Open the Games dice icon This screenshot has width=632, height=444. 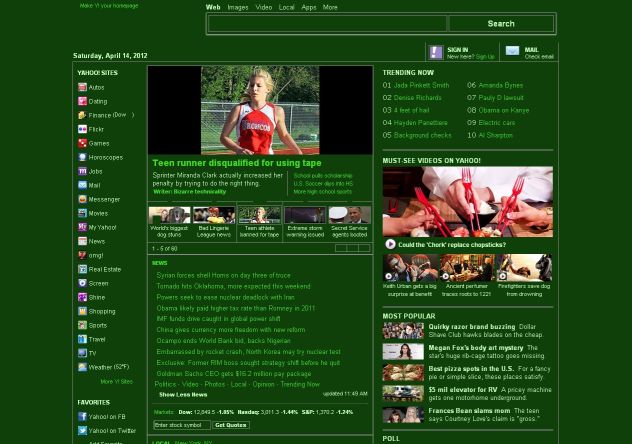(x=82, y=143)
